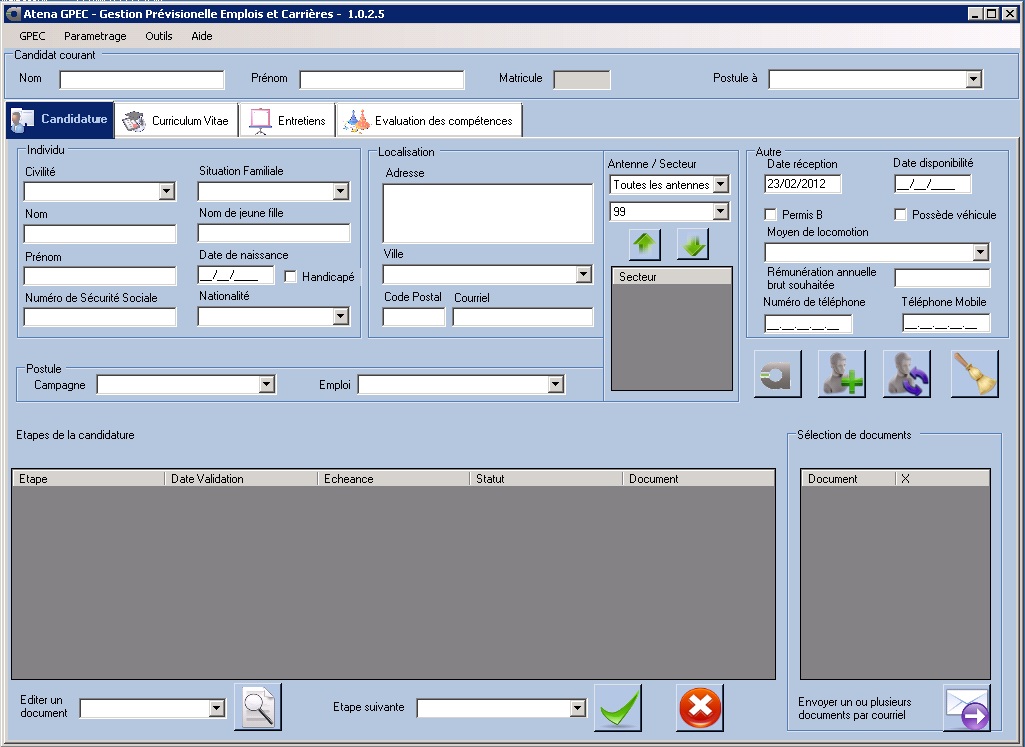This screenshot has width=1025, height=747.
Task: Expand the sector dropdown showing 99
Action: click(720, 211)
